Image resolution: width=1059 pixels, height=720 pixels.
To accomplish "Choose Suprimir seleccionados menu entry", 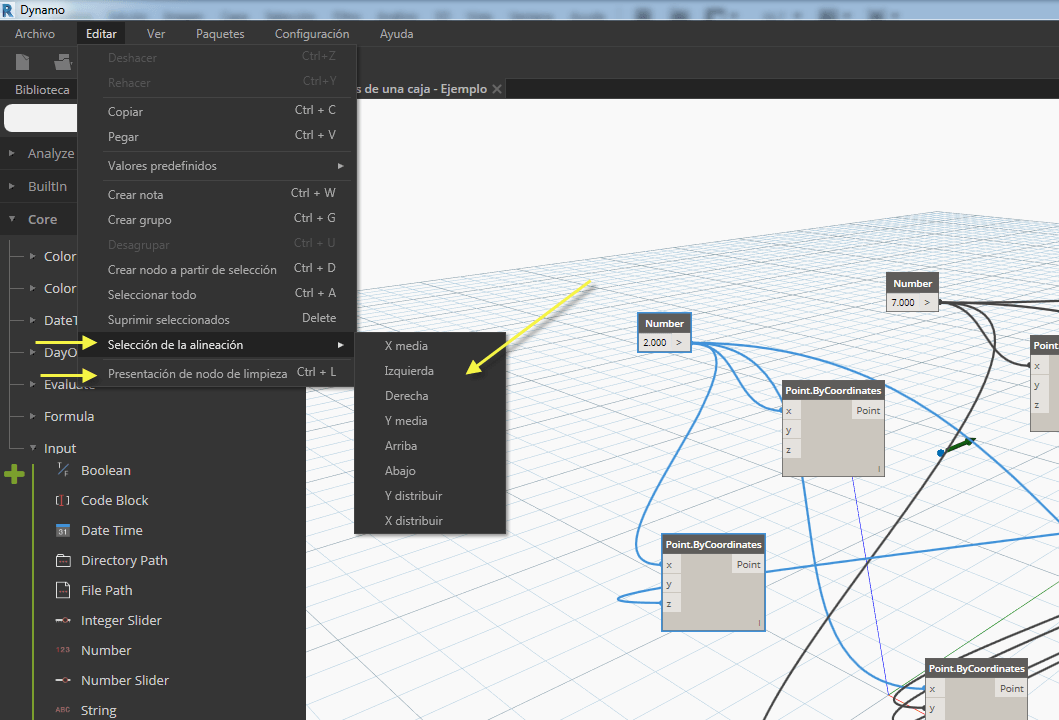I will point(217,319).
